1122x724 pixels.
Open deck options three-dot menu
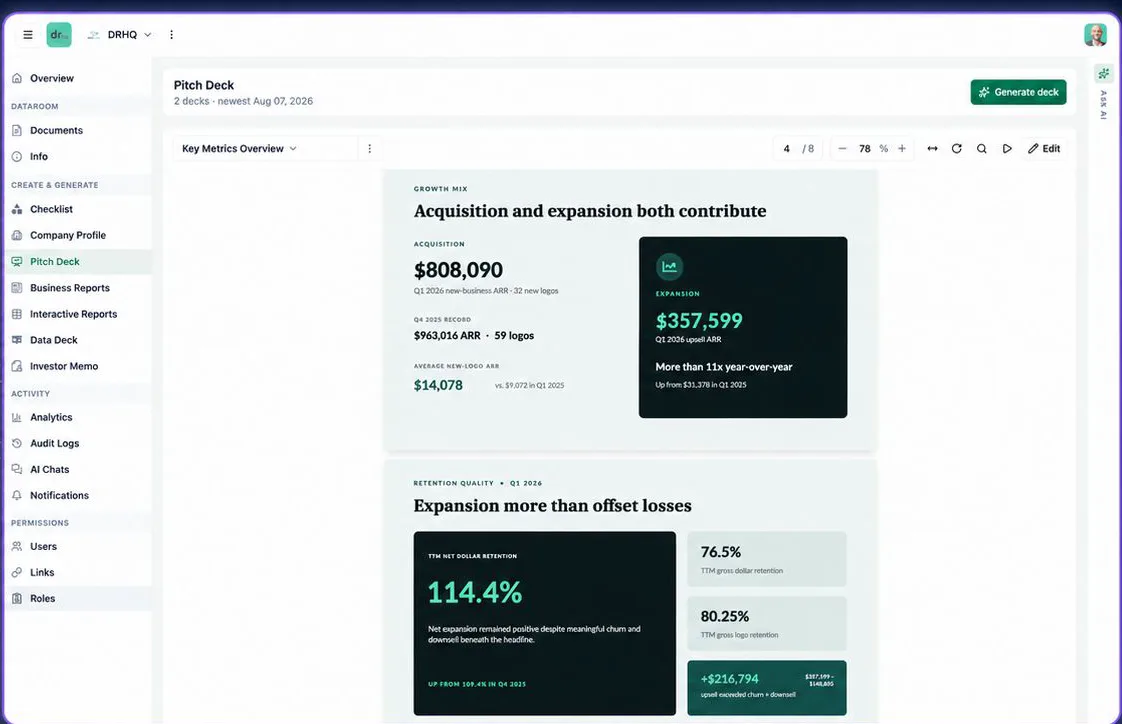point(369,148)
